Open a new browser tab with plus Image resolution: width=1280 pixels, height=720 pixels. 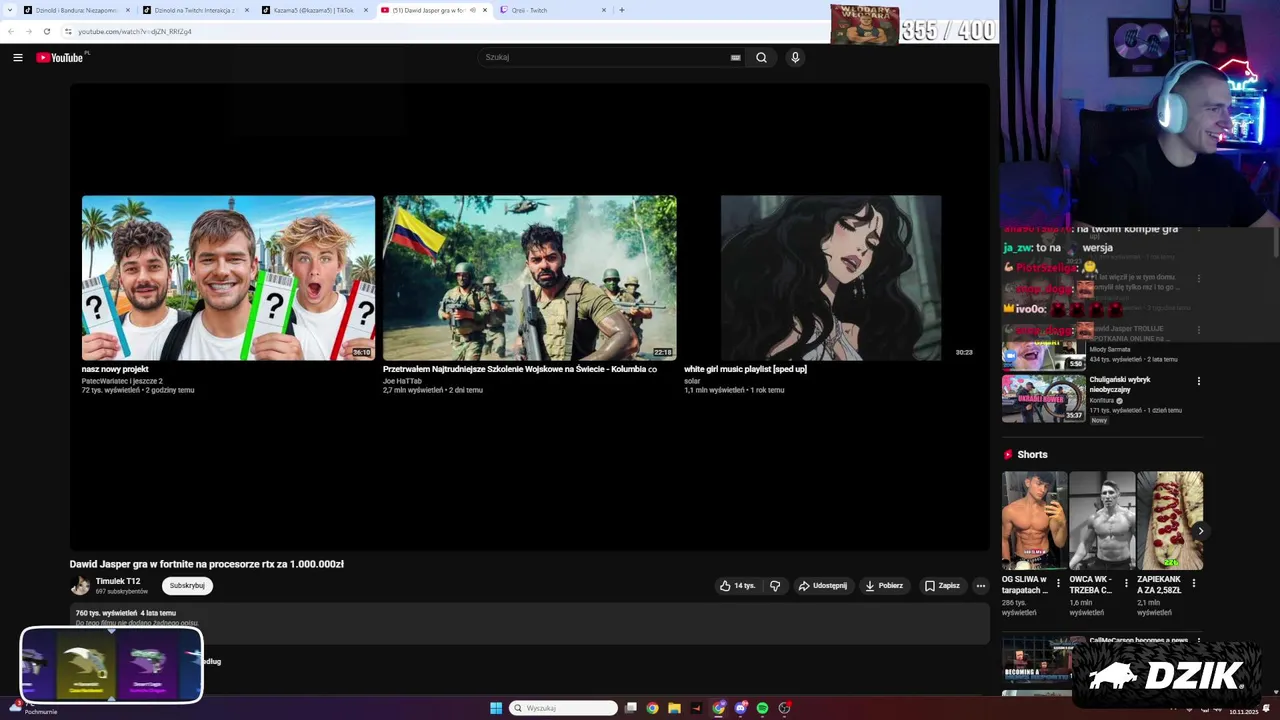coord(622,10)
